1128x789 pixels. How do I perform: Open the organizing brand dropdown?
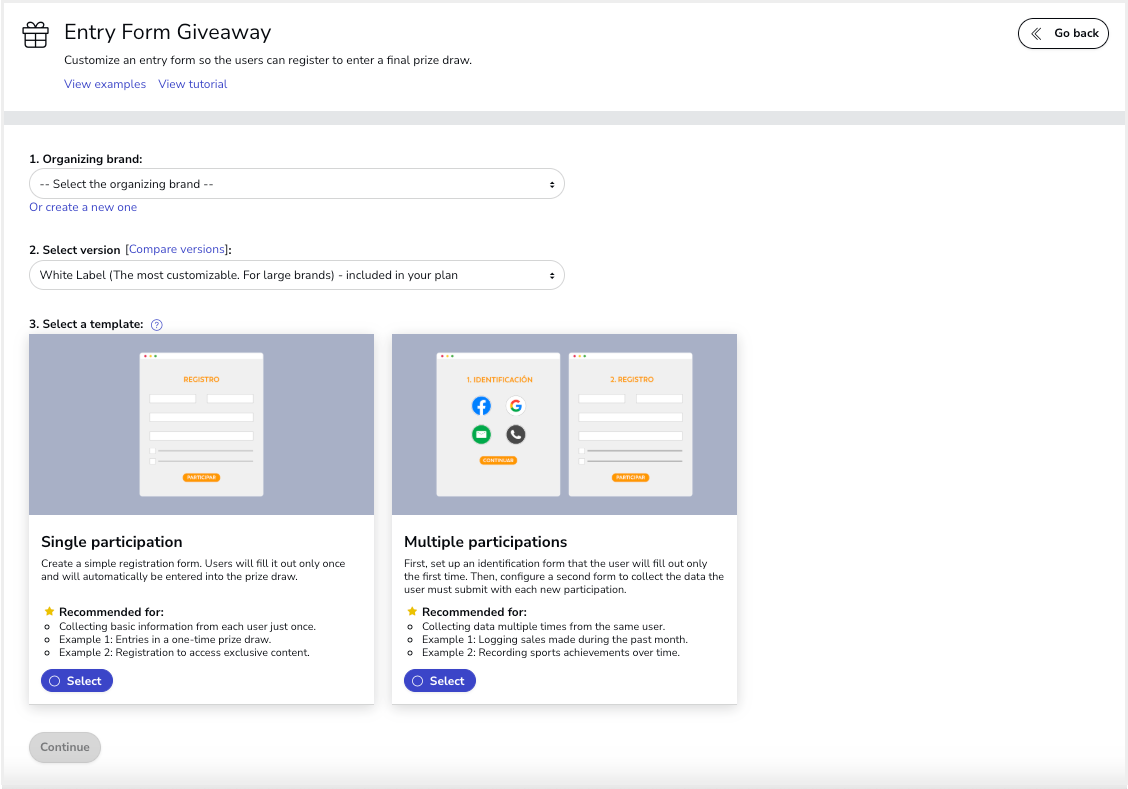click(296, 184)
